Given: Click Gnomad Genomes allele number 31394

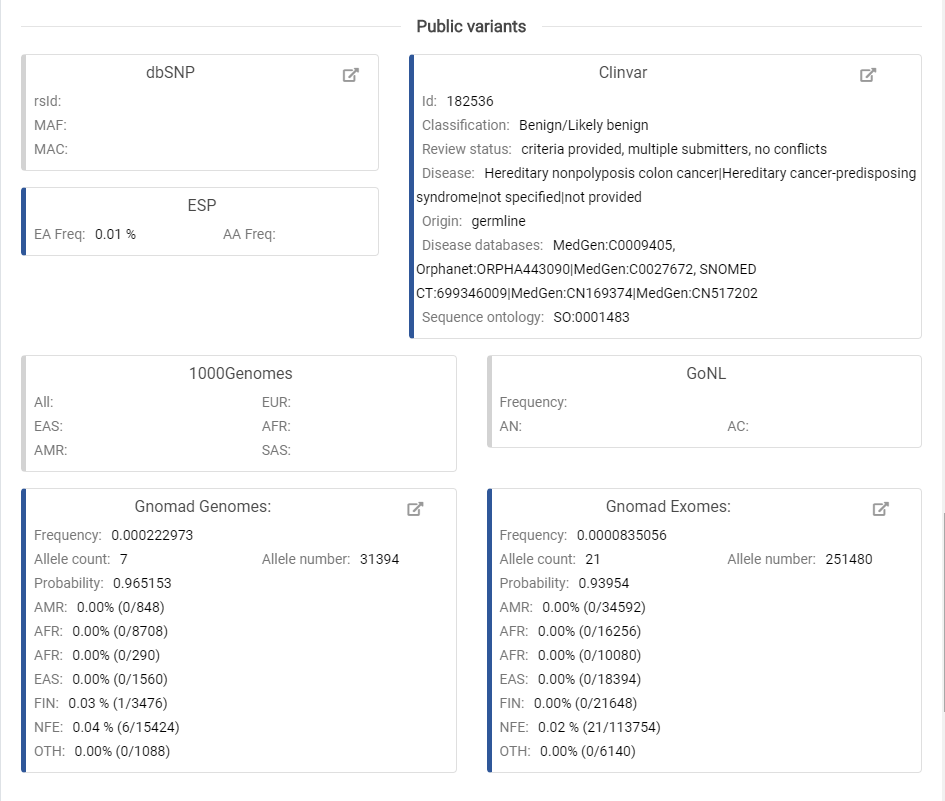Looking at the screenshot, I should point(379,559).
